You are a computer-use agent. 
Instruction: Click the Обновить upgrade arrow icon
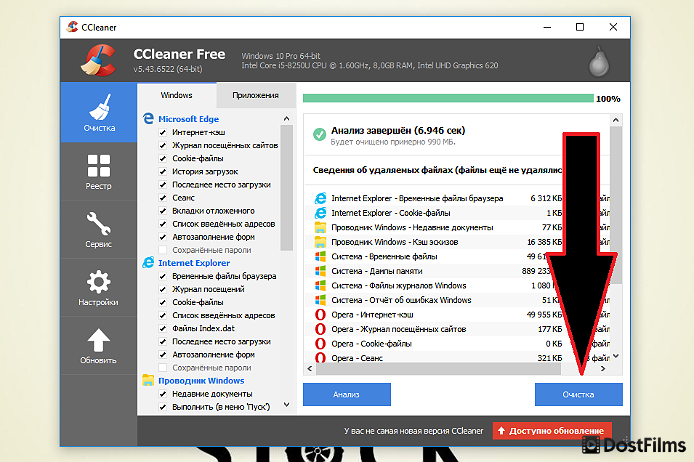coord(98,340)
